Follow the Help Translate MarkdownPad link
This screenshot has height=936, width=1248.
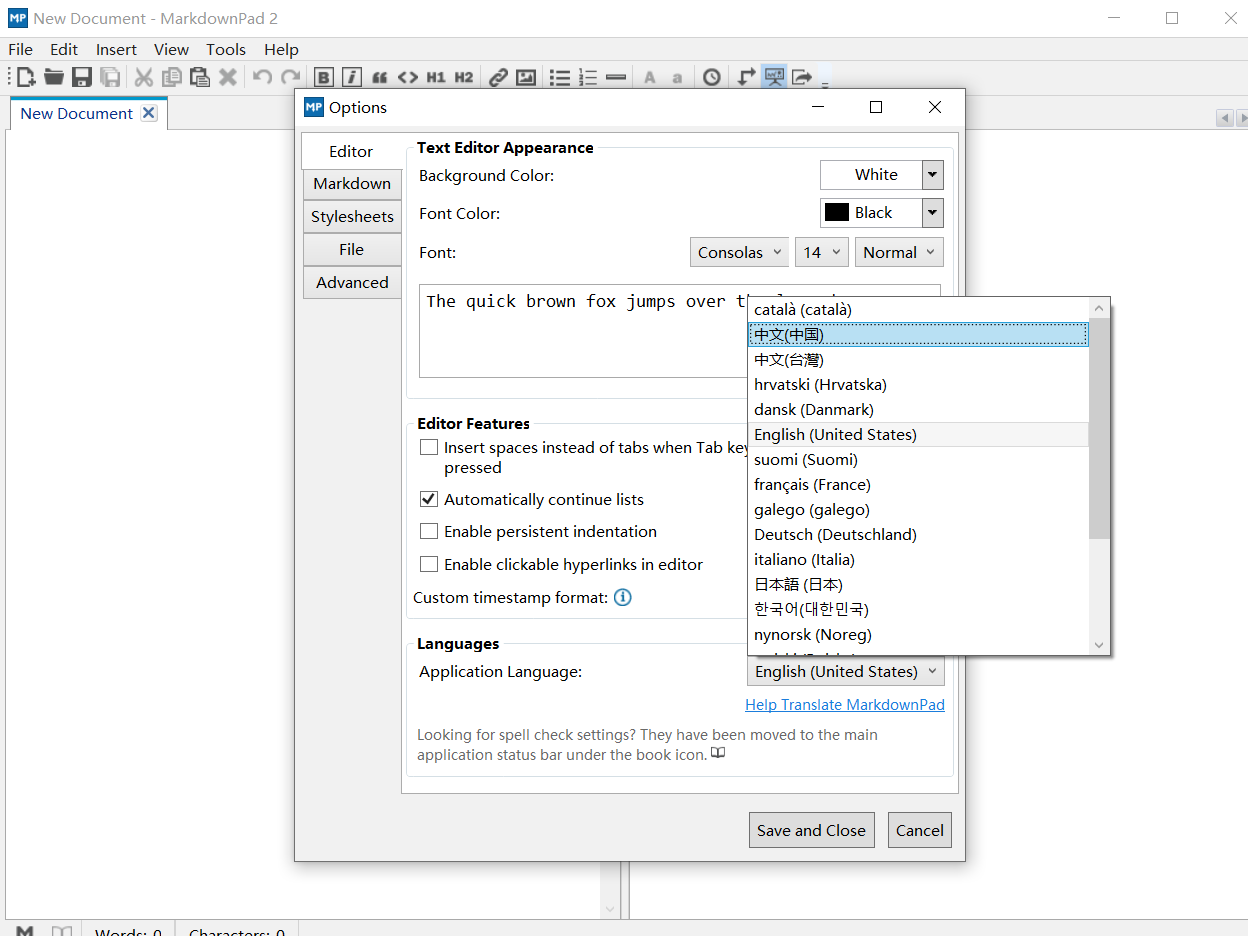(845, 705)
